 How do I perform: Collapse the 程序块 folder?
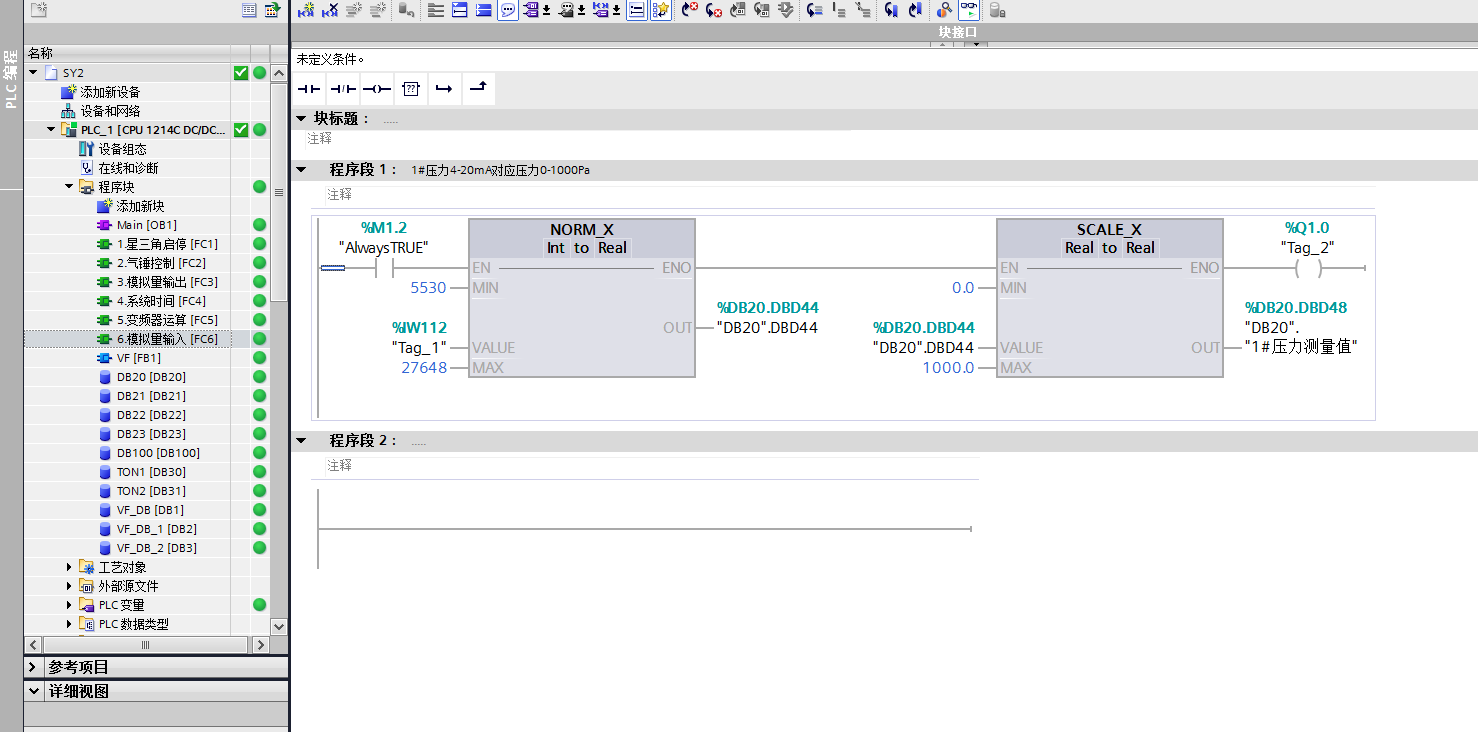click(x=69, y=187)
